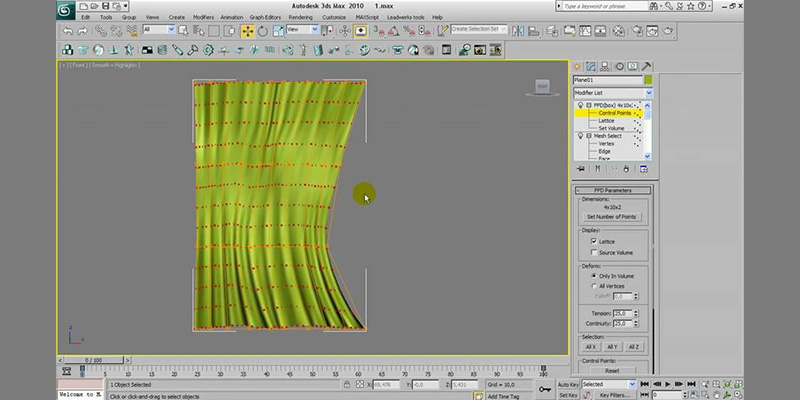This screenshot has width=800, height=400.
Task: Open quick access toolbar dropdown arrow
Action: 126,6
